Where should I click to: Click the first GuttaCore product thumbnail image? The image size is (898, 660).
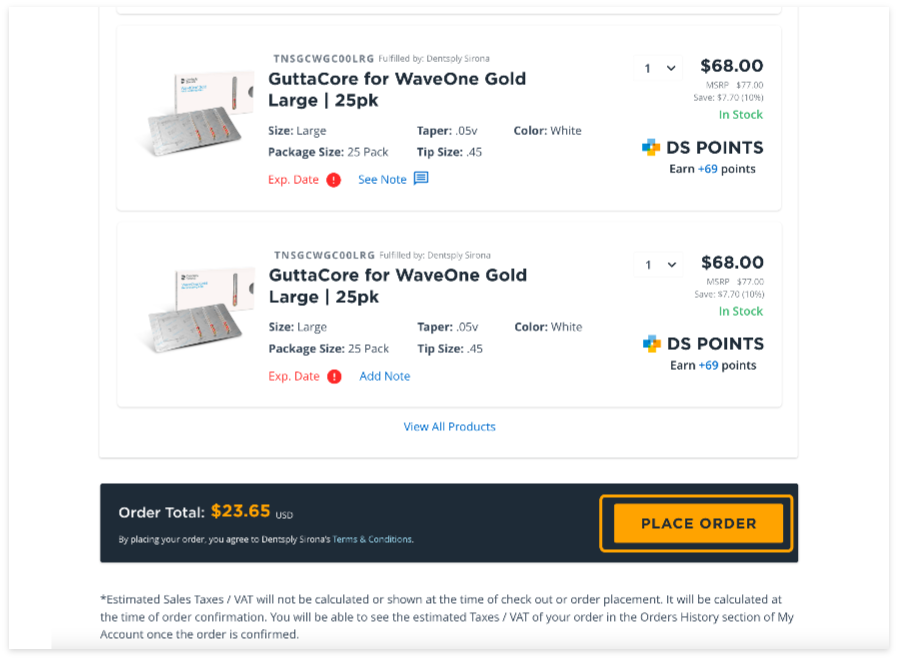193,112
